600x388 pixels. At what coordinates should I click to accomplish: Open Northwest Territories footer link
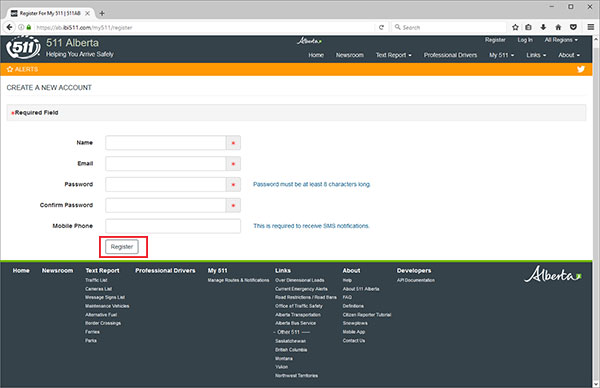(x=296, y=376)
